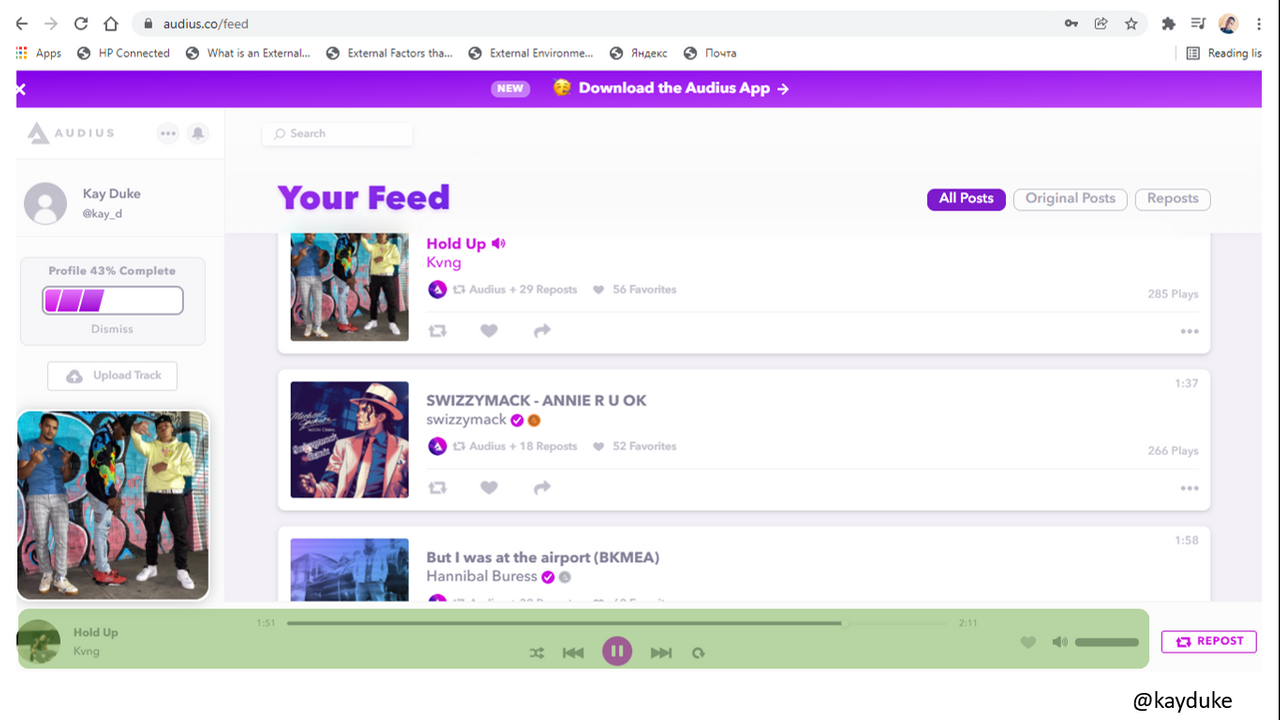Open swizzymack artist link
The height and width of the screenshot is (720, 1280).
466,420
